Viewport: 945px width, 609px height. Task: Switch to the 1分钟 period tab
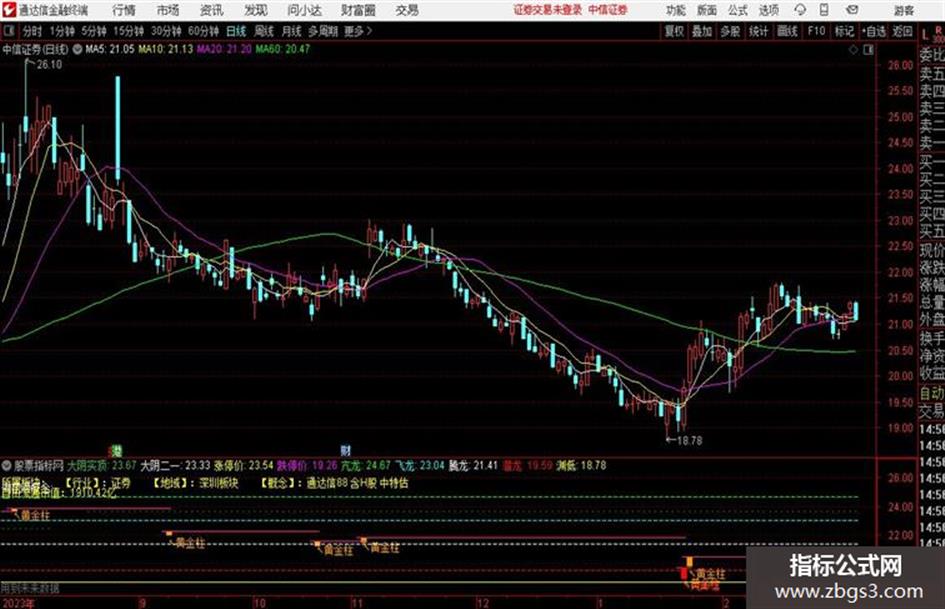tap(62, 31)
